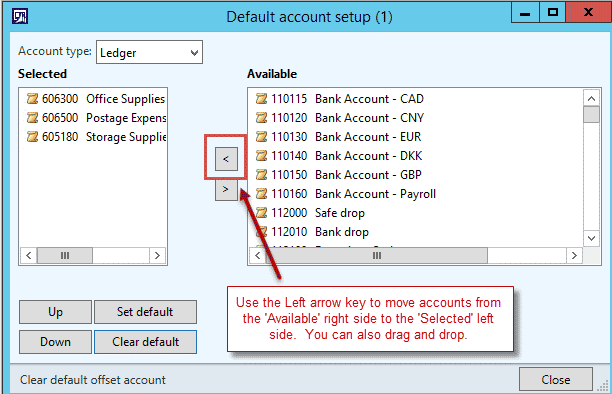Click the Set default button
The height and width of the screenshot is (394, 612).
tap(145, 312)
